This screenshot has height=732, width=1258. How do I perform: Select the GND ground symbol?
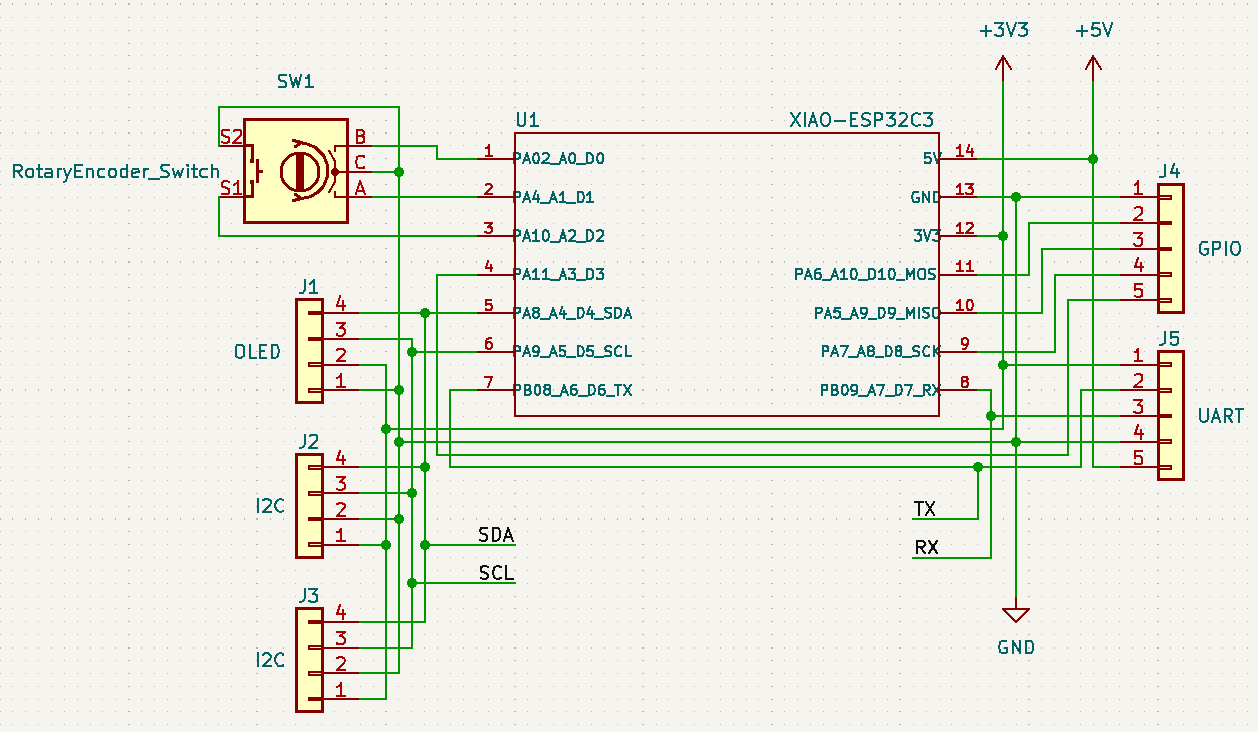[x=1016, y=615]
